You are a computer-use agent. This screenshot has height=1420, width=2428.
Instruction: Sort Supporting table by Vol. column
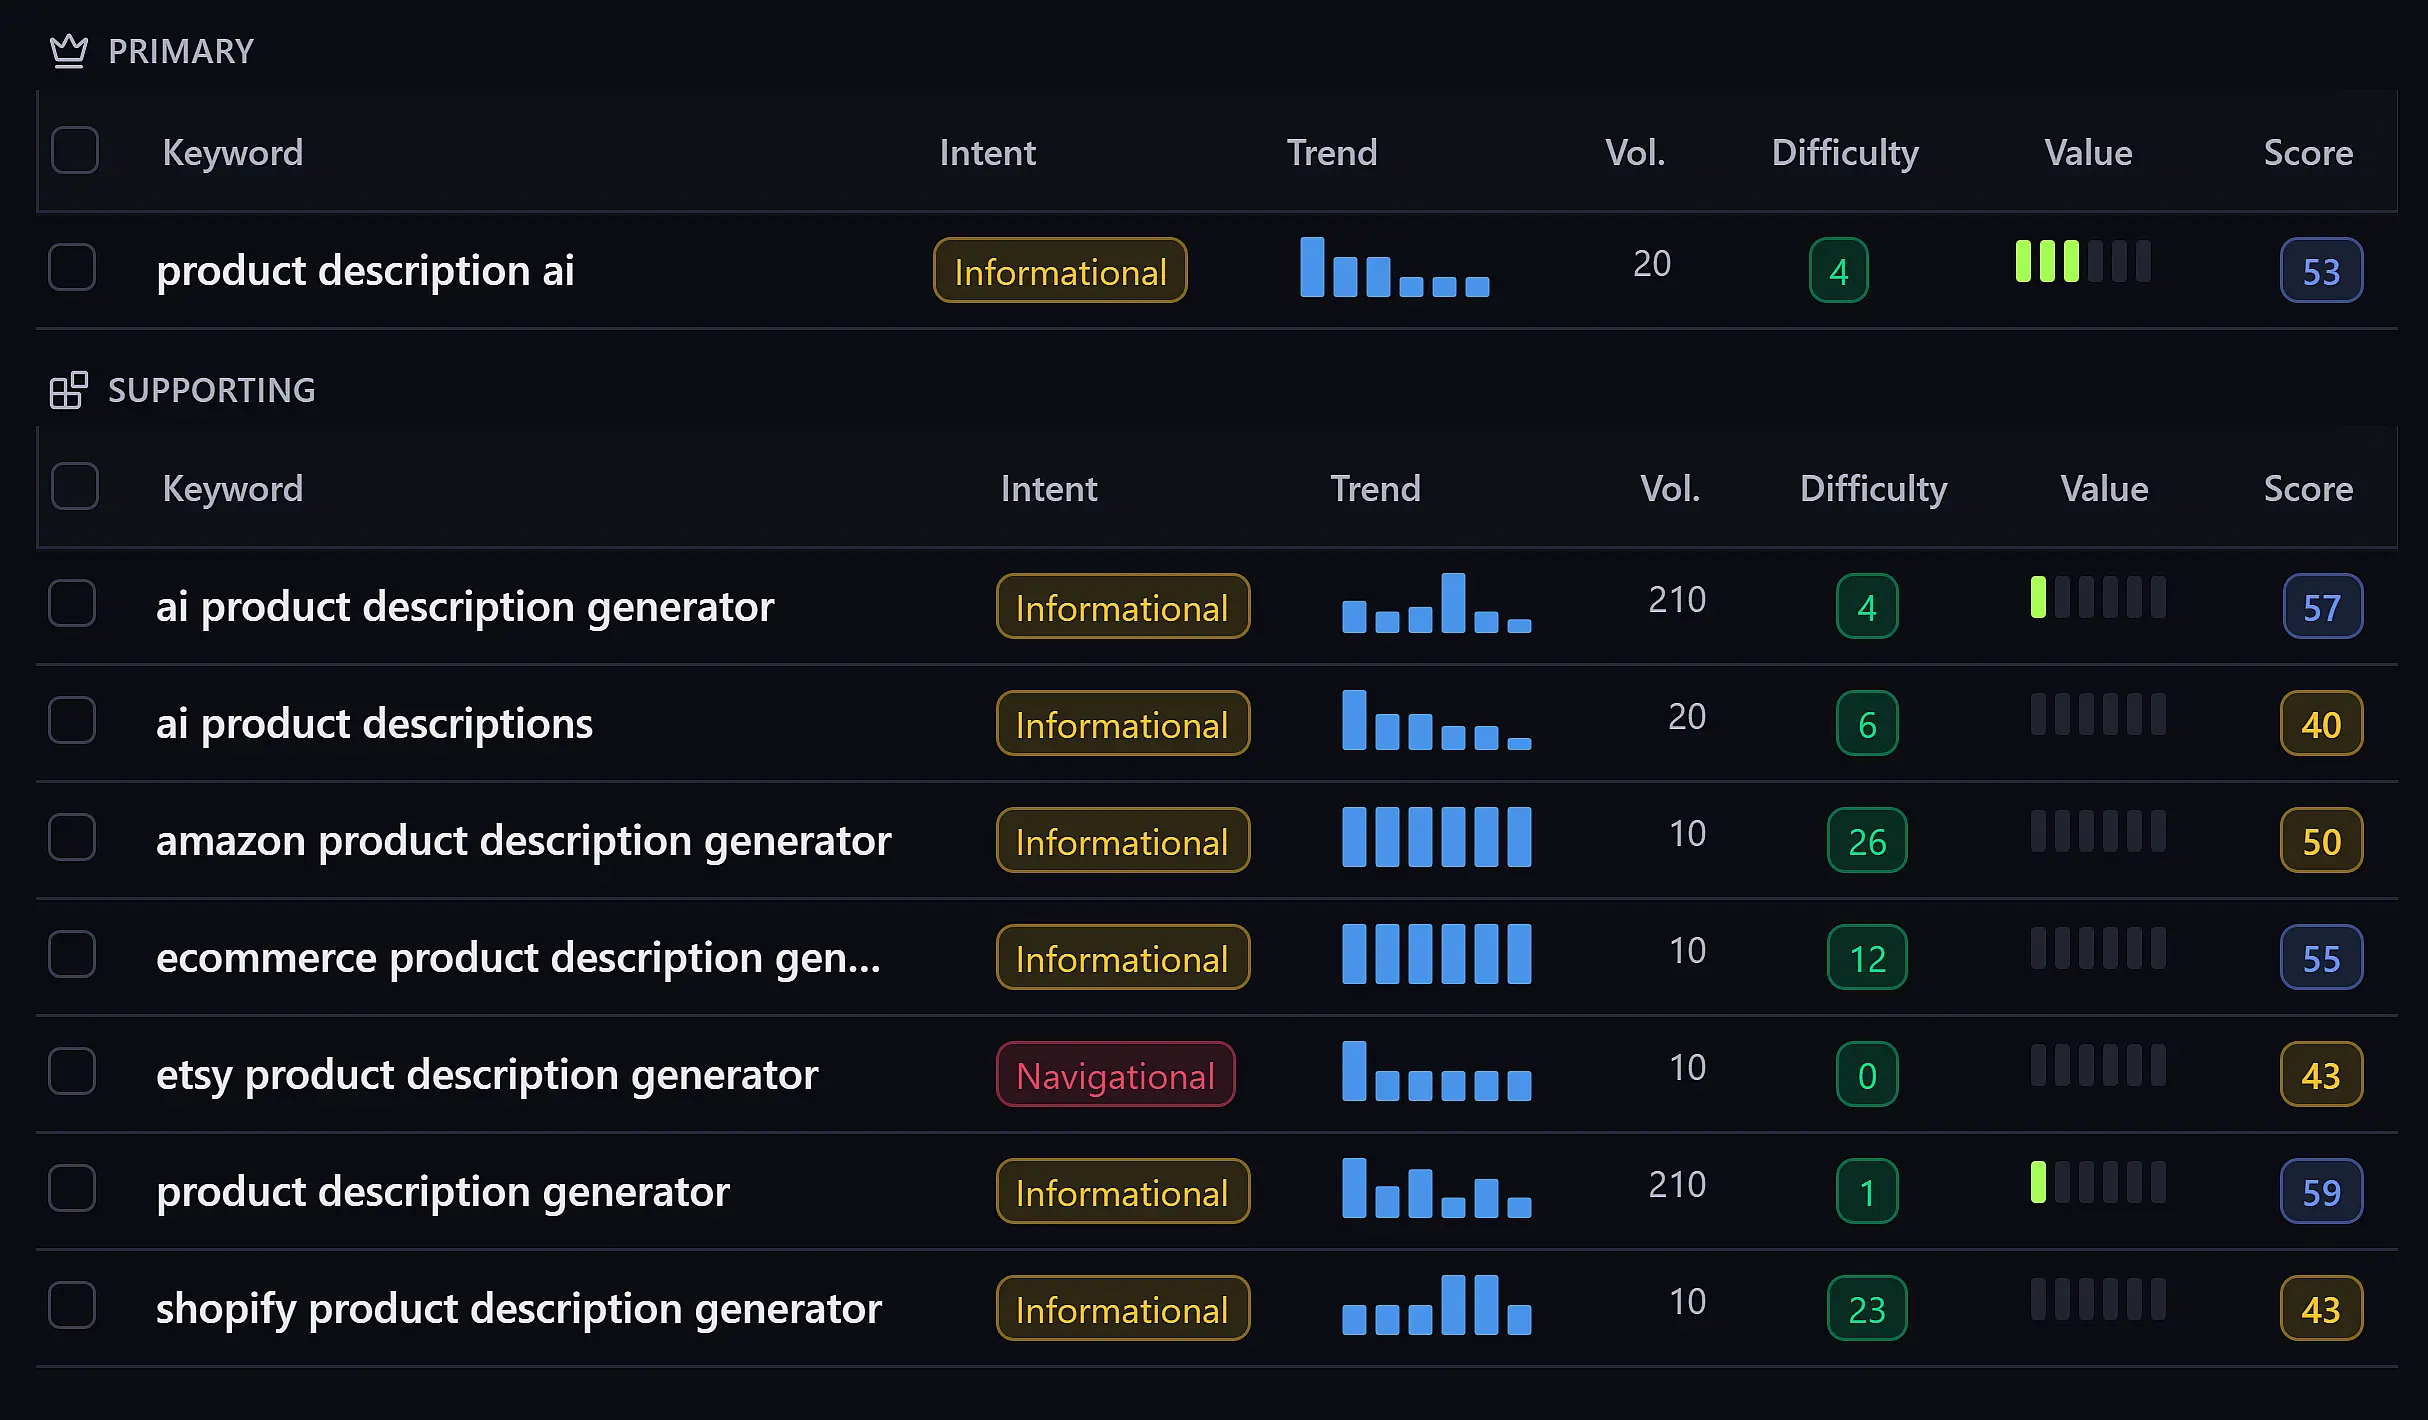[1670, 488]
